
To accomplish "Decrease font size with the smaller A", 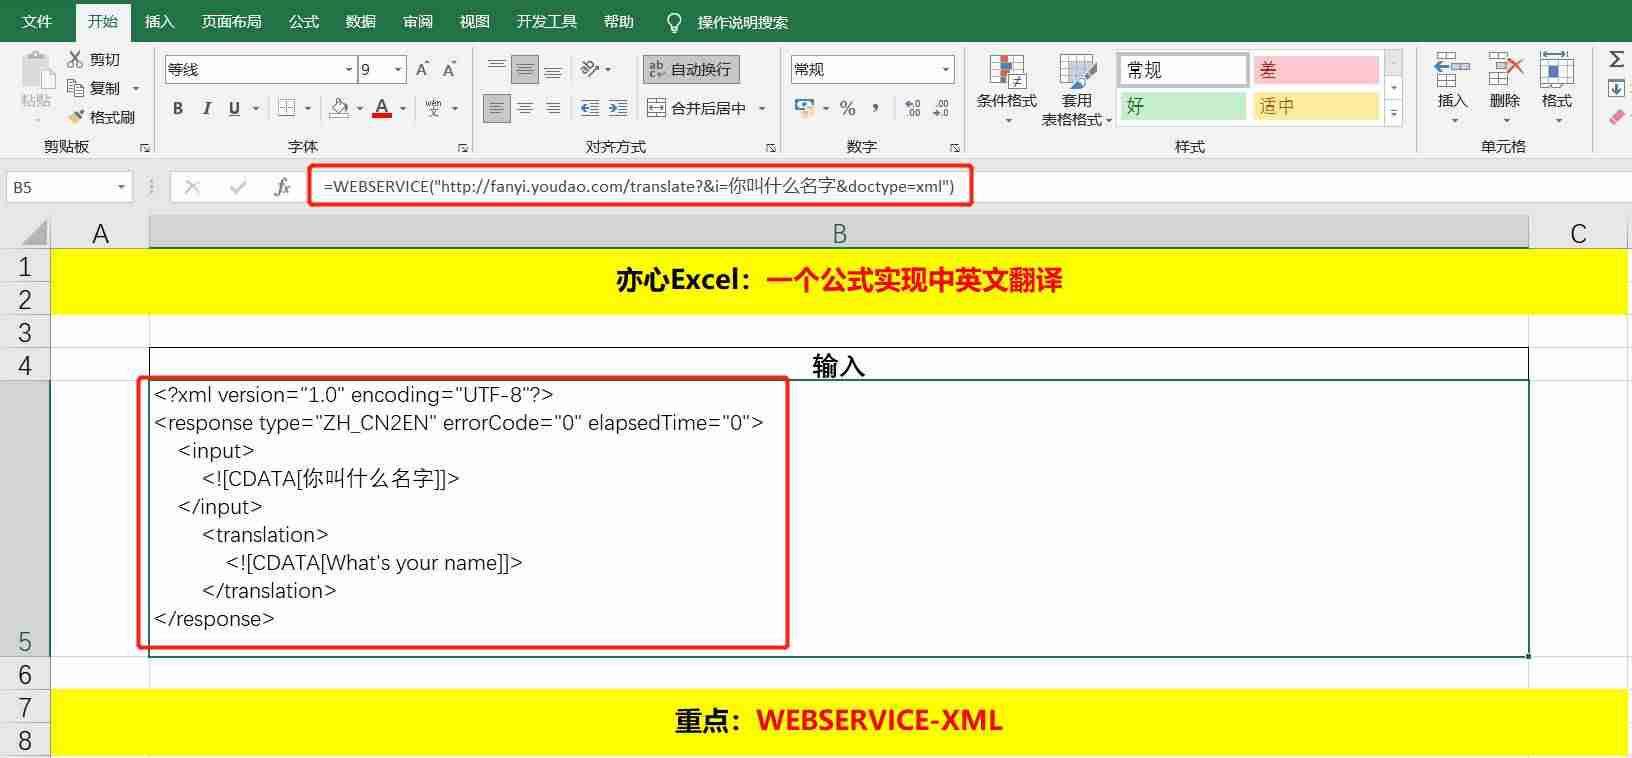I will pyautogui.click(x=450, y=69).
